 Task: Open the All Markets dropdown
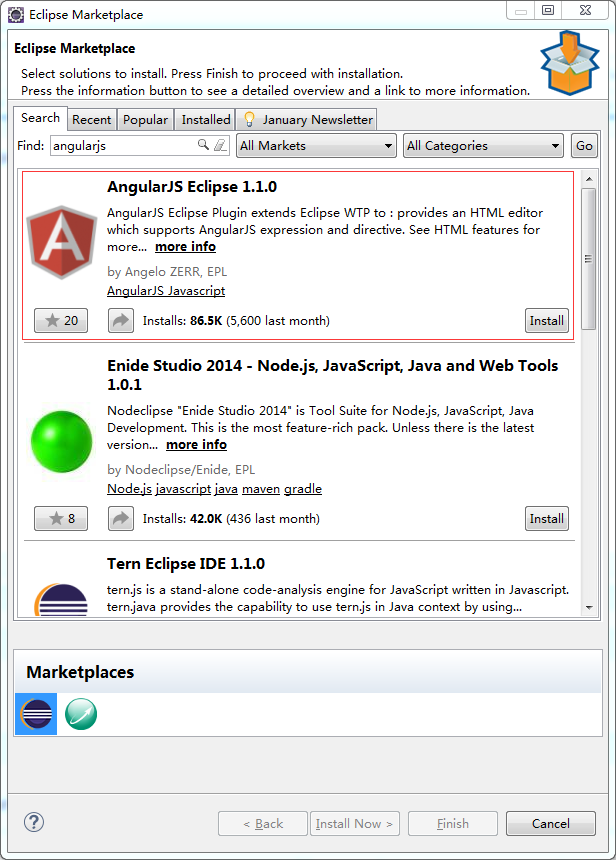tap(317, 146)
